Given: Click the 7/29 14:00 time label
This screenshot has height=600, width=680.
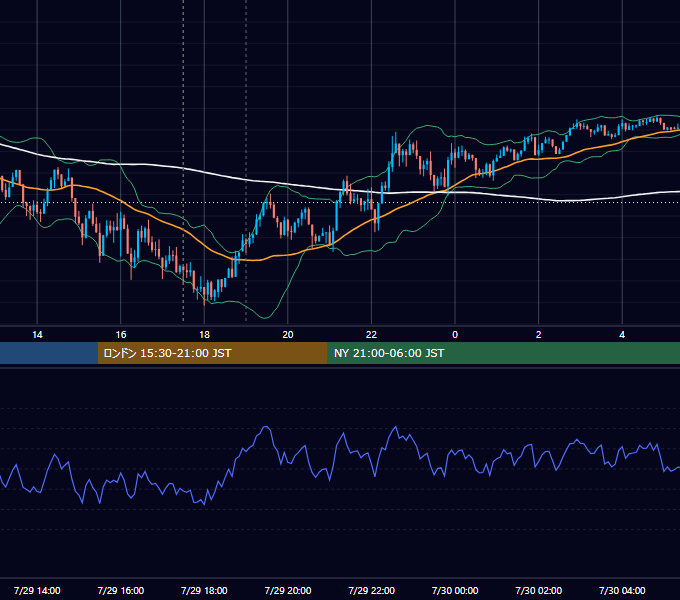Looking at the screenshot, I should [37, 590].
